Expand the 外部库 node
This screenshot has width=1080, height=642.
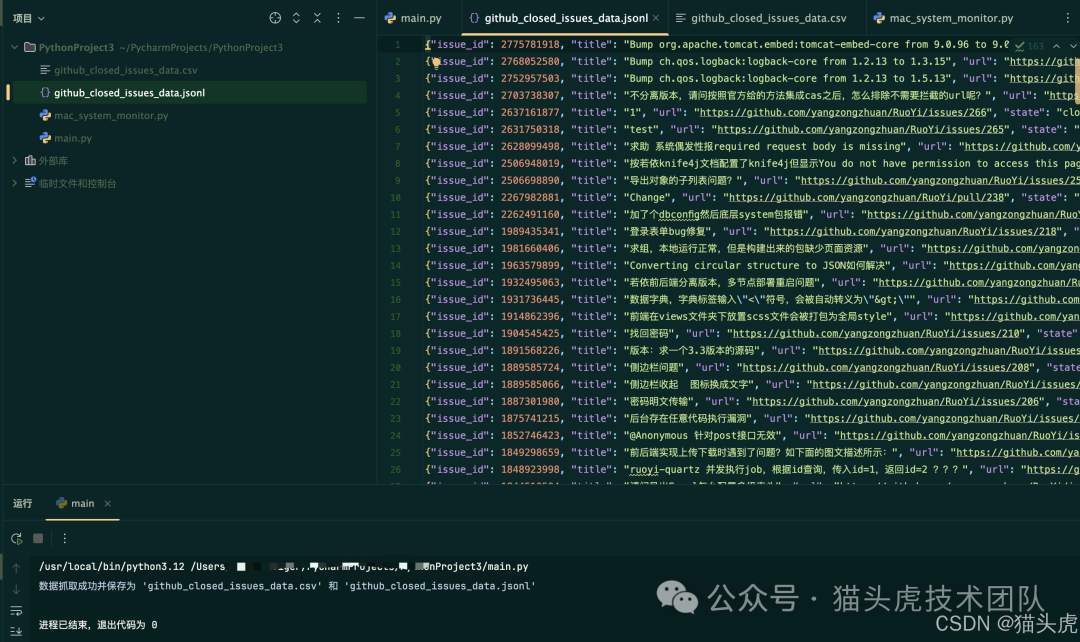coord(14,160)
